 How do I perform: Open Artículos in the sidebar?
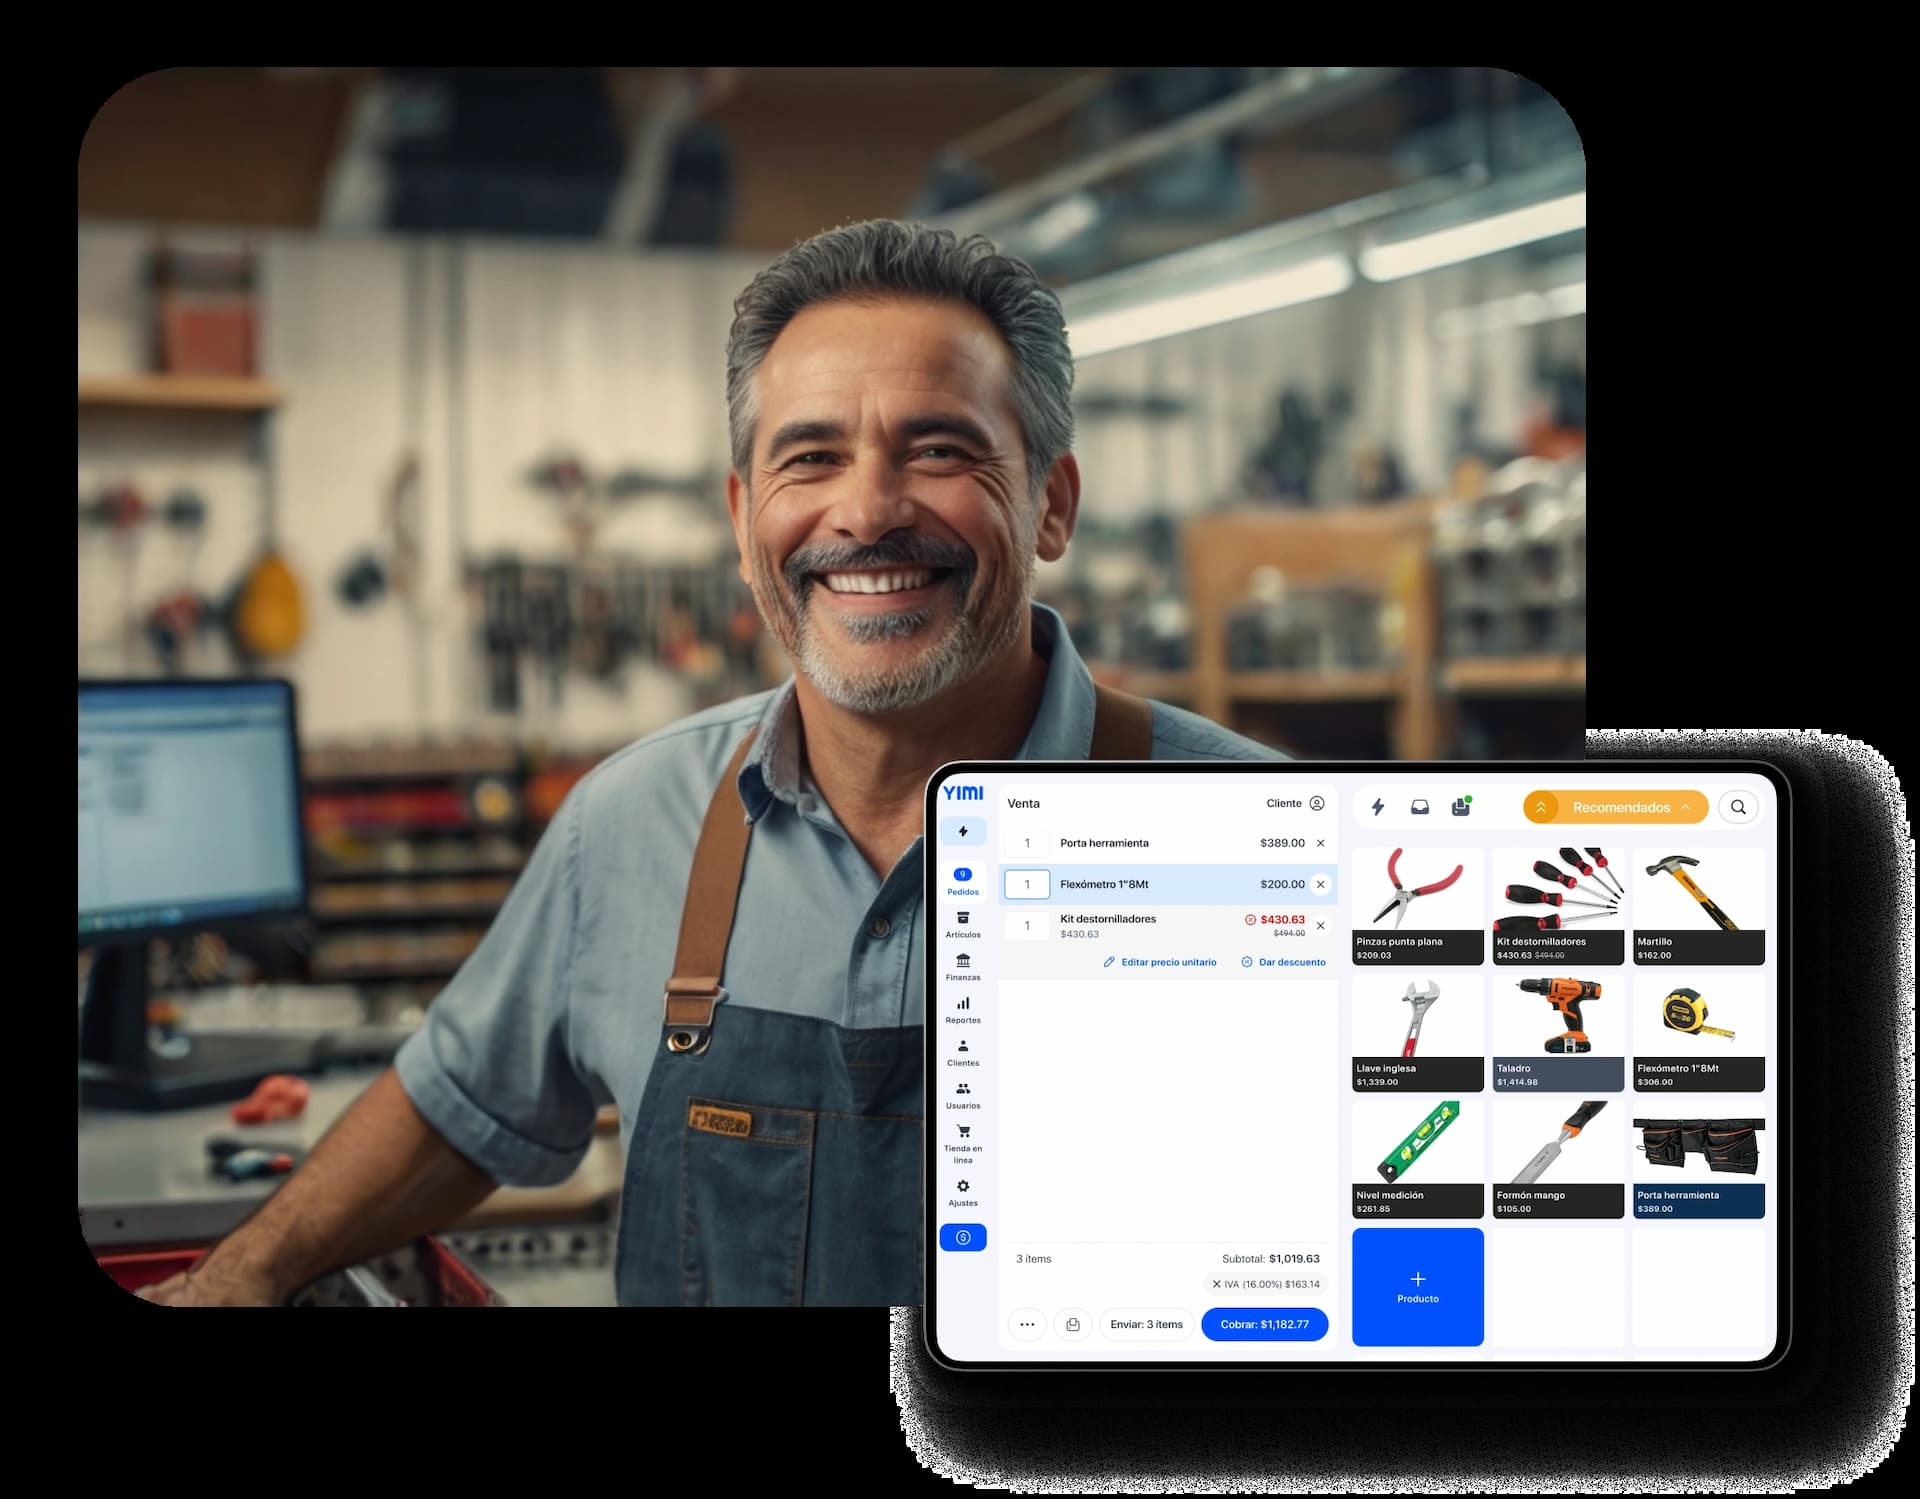963,925
